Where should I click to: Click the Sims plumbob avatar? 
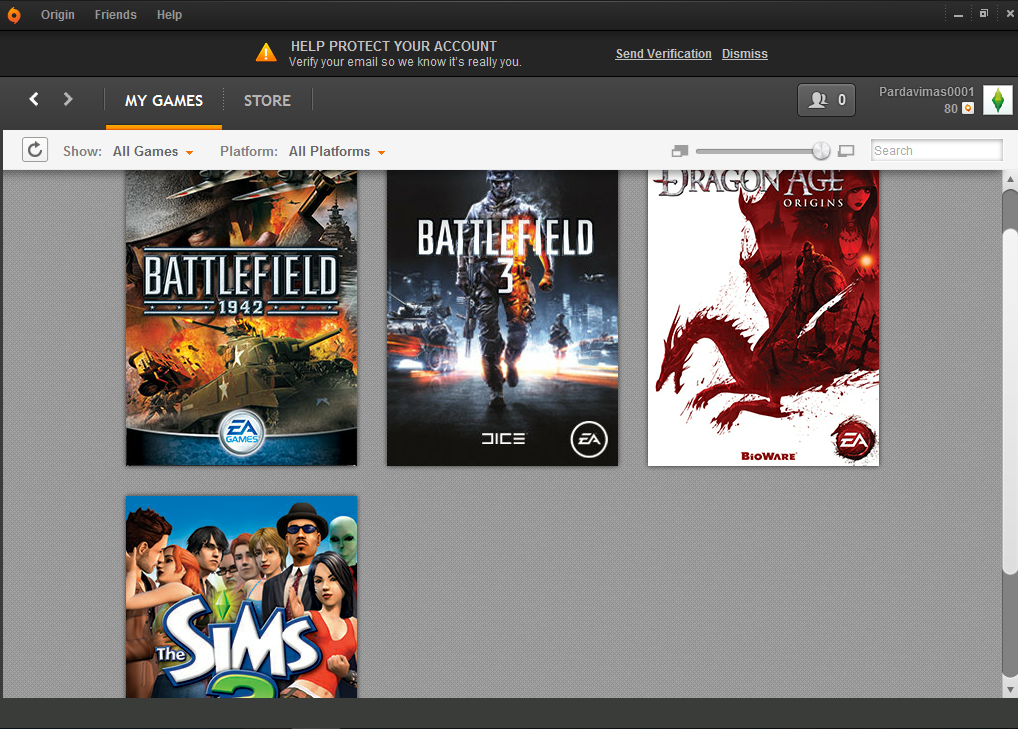tap(998, 100)
